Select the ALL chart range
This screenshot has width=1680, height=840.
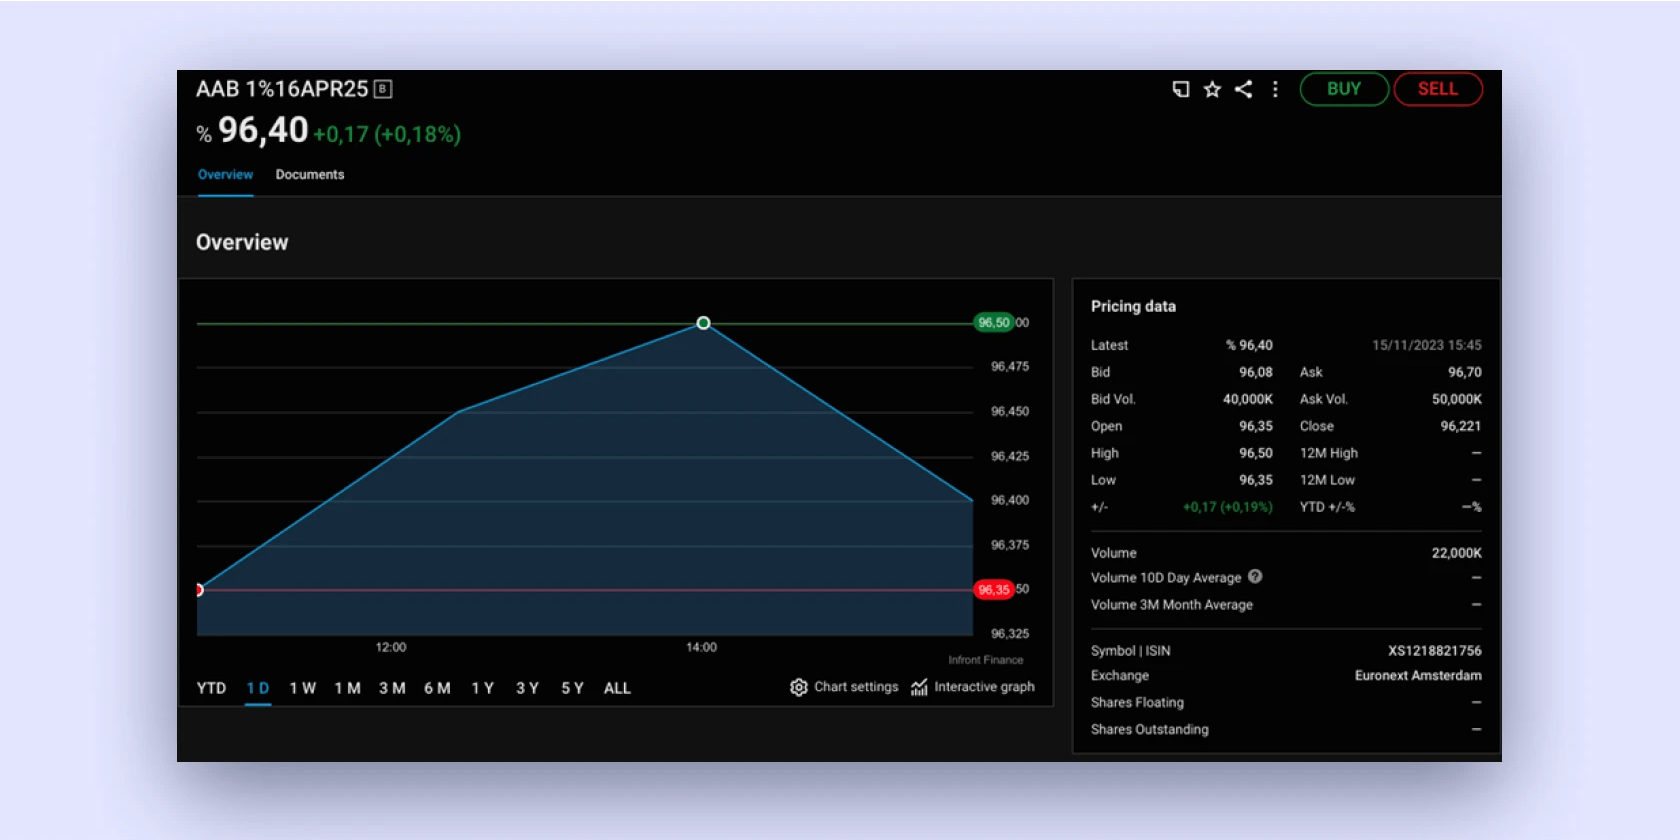pyautogui.click(x=617, y=688)
